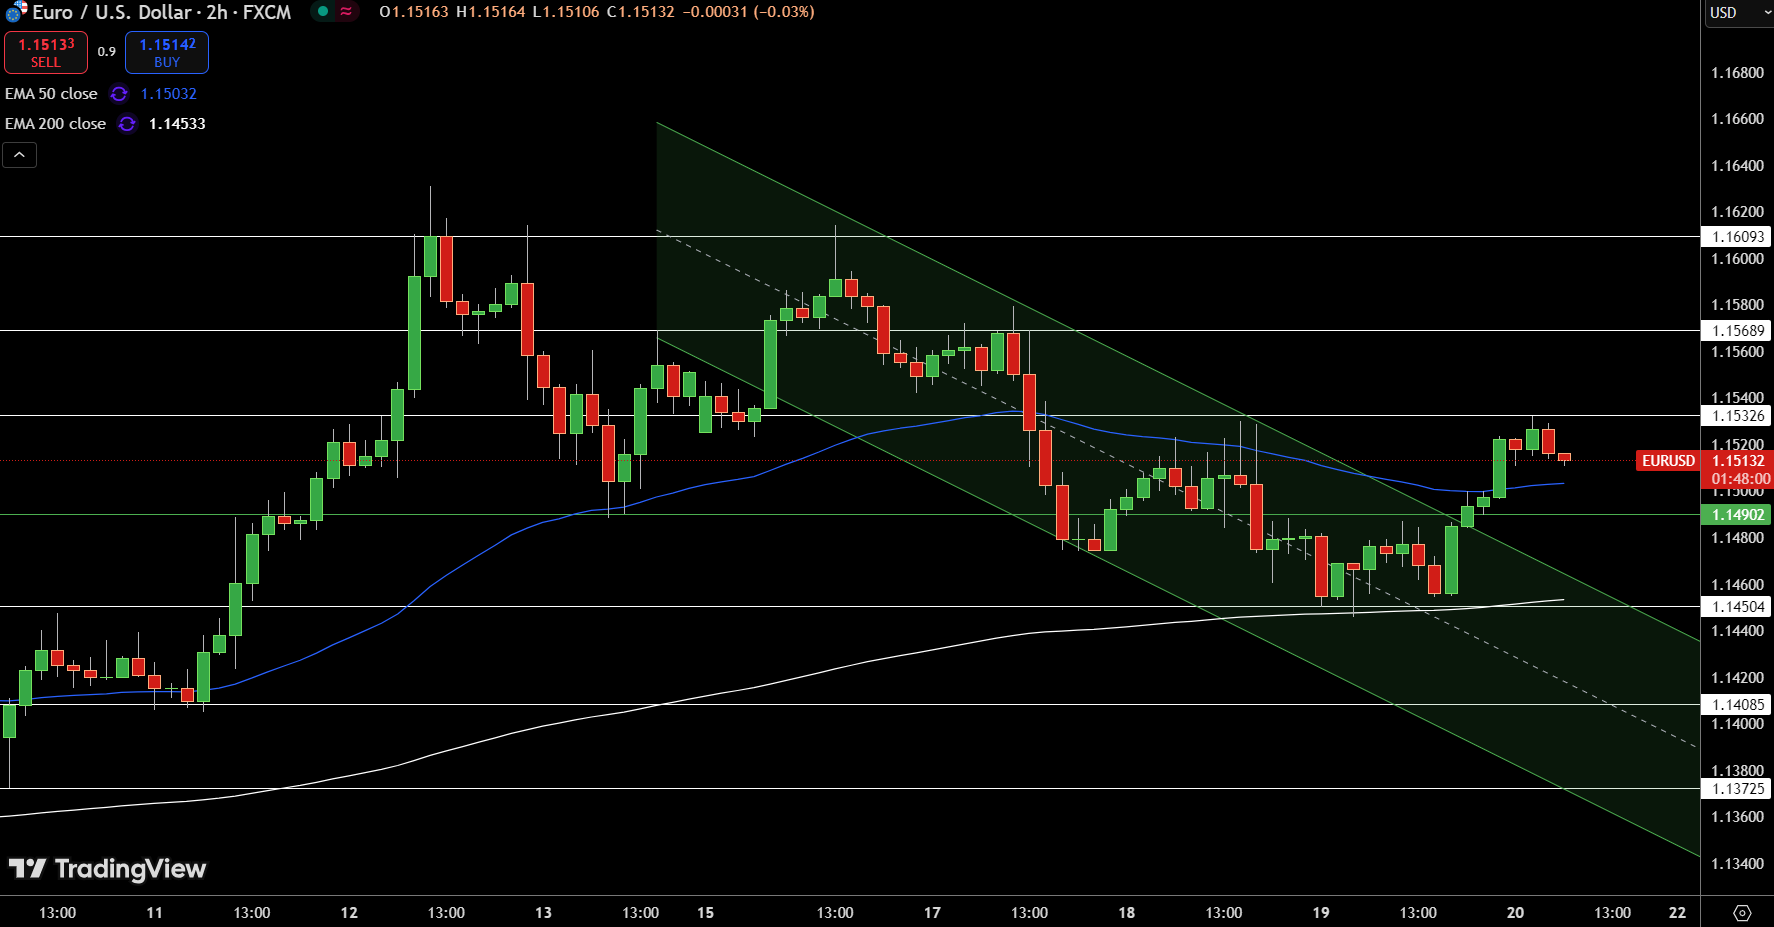1774x927 pixels.
Task: Click the 1.16400 price axis label
Action: pos(1737,166)
